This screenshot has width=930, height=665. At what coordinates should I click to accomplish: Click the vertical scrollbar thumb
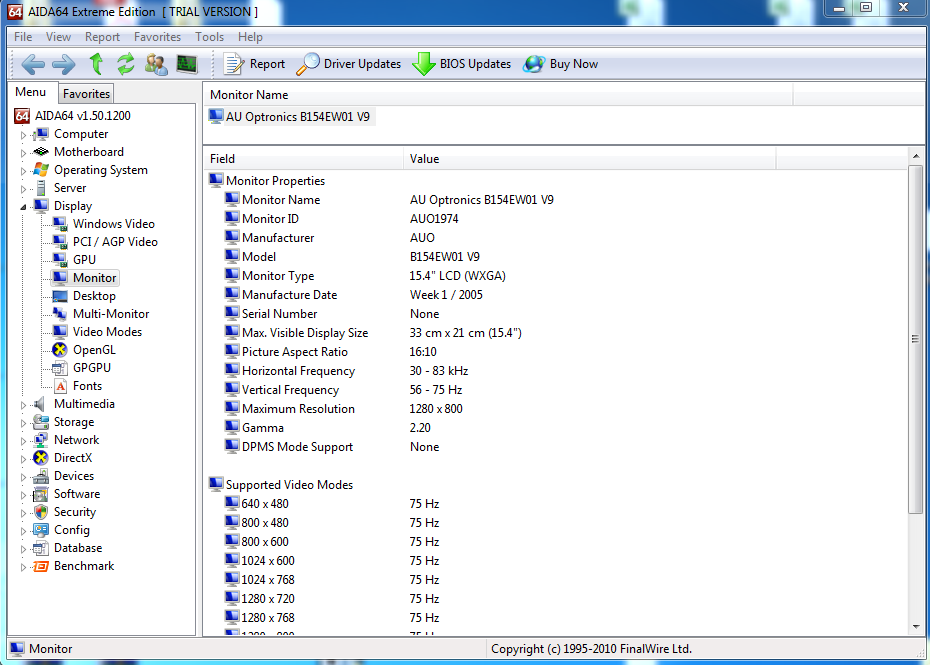[x=916, y=339]
